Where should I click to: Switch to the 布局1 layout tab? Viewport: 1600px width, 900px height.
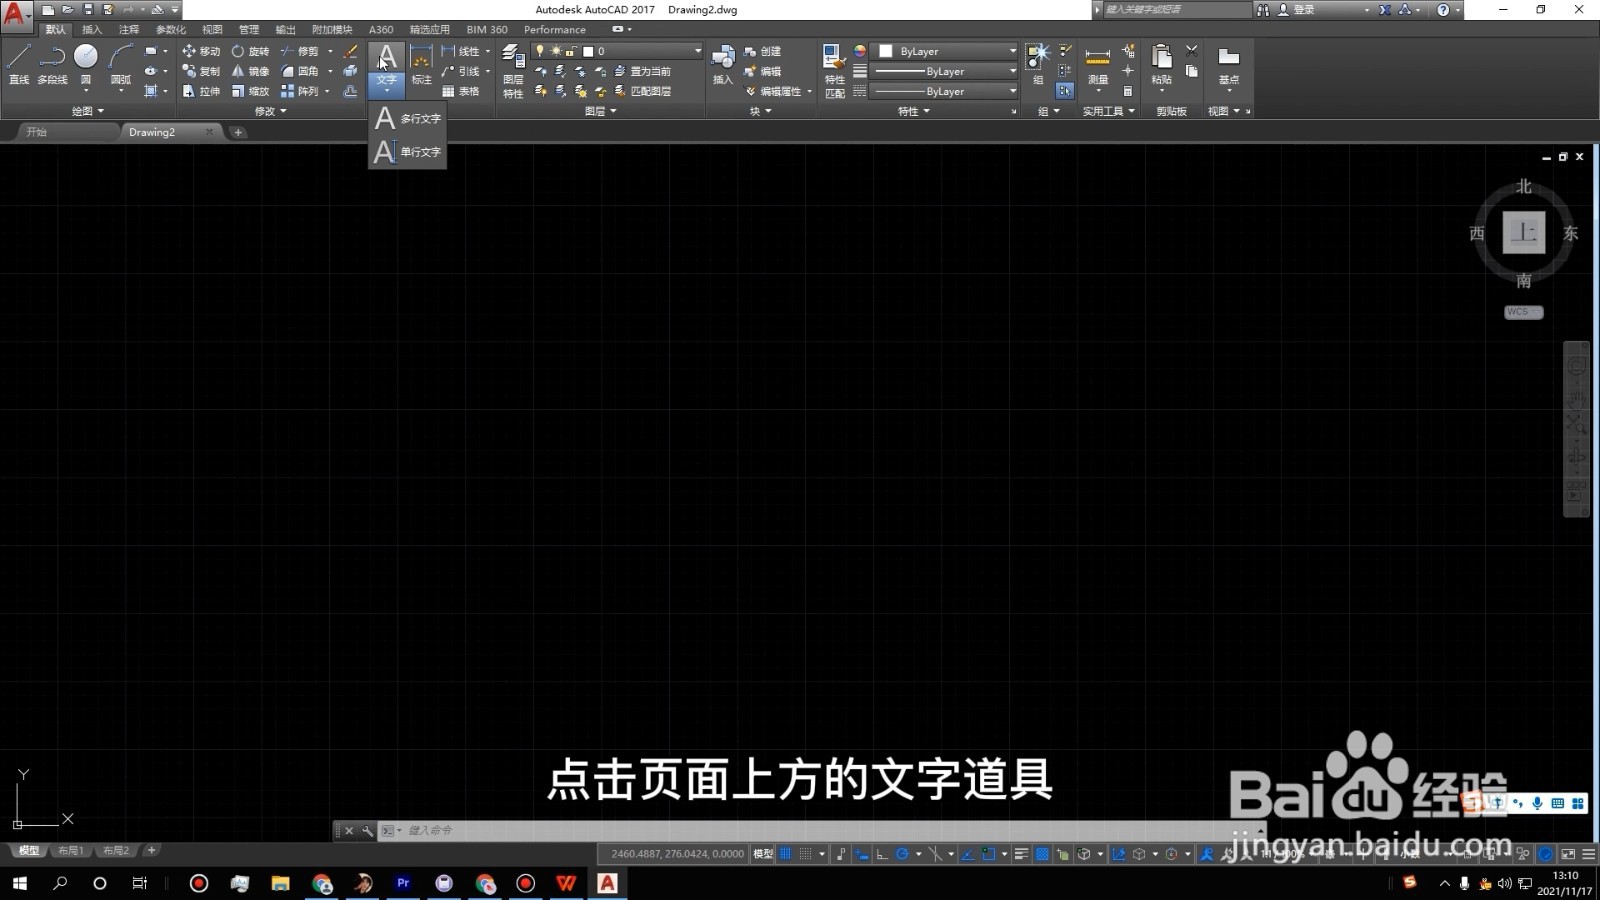70,851
